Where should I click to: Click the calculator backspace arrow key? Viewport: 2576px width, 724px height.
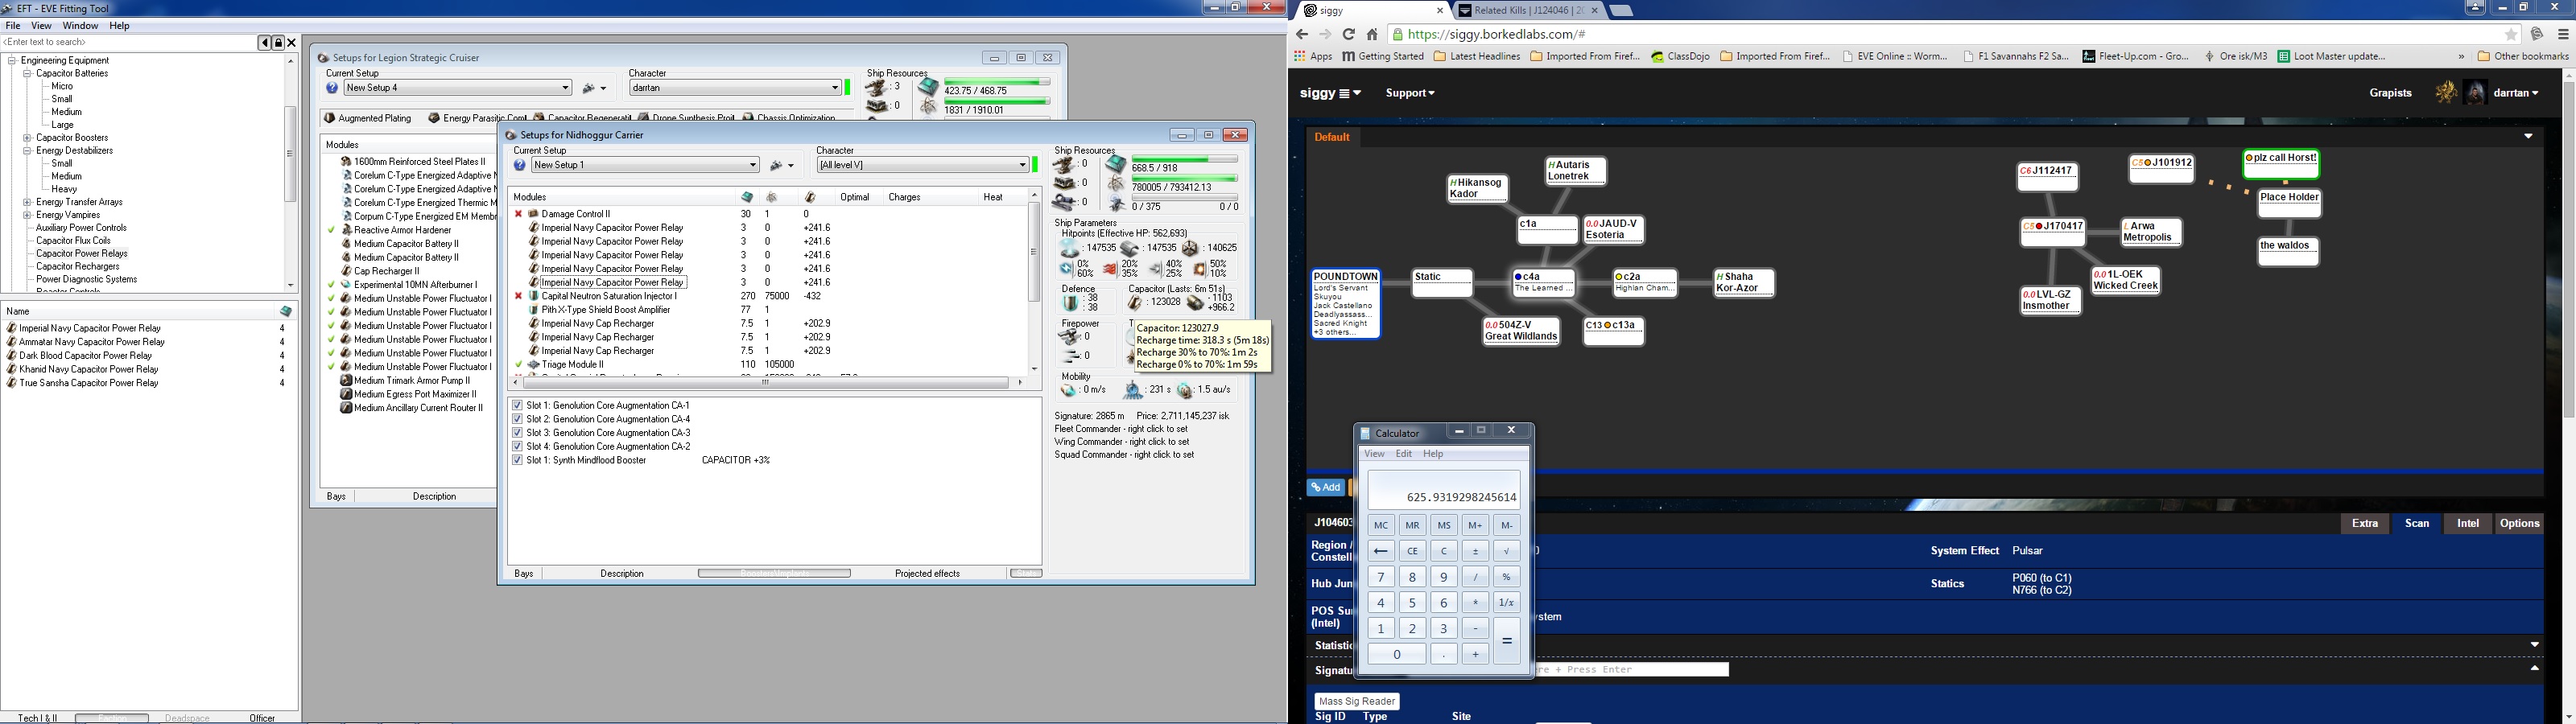pos(1380,551)
